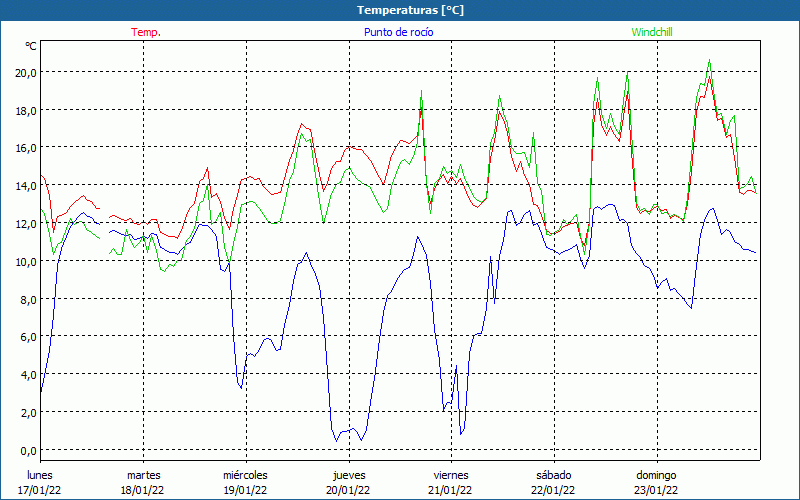Click the 'lunes' day label

(40, 475)
